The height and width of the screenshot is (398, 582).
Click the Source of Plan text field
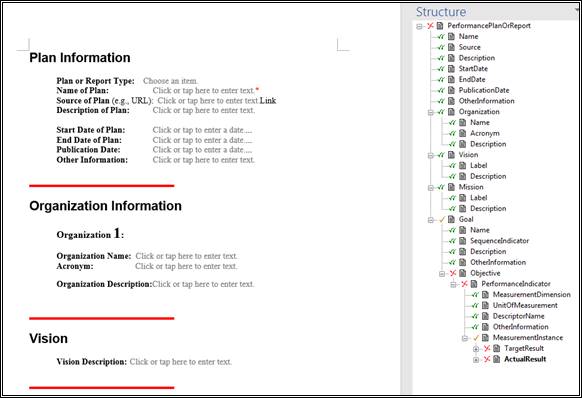[x=208, y=101]
